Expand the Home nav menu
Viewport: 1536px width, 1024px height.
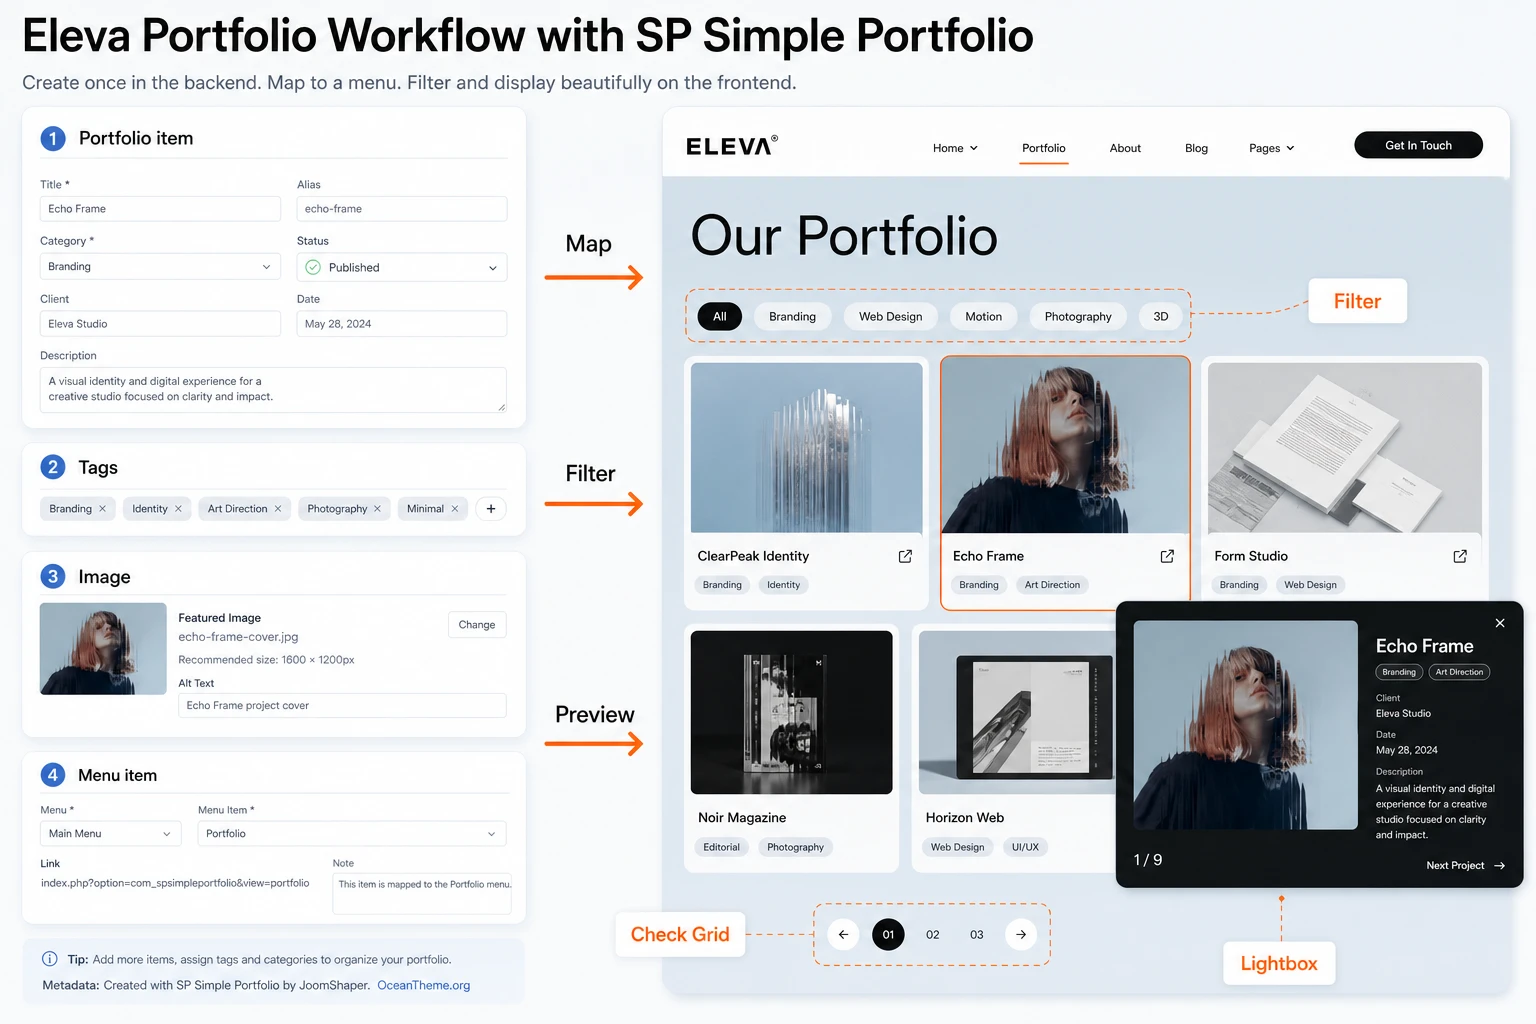tap(955, 148)
